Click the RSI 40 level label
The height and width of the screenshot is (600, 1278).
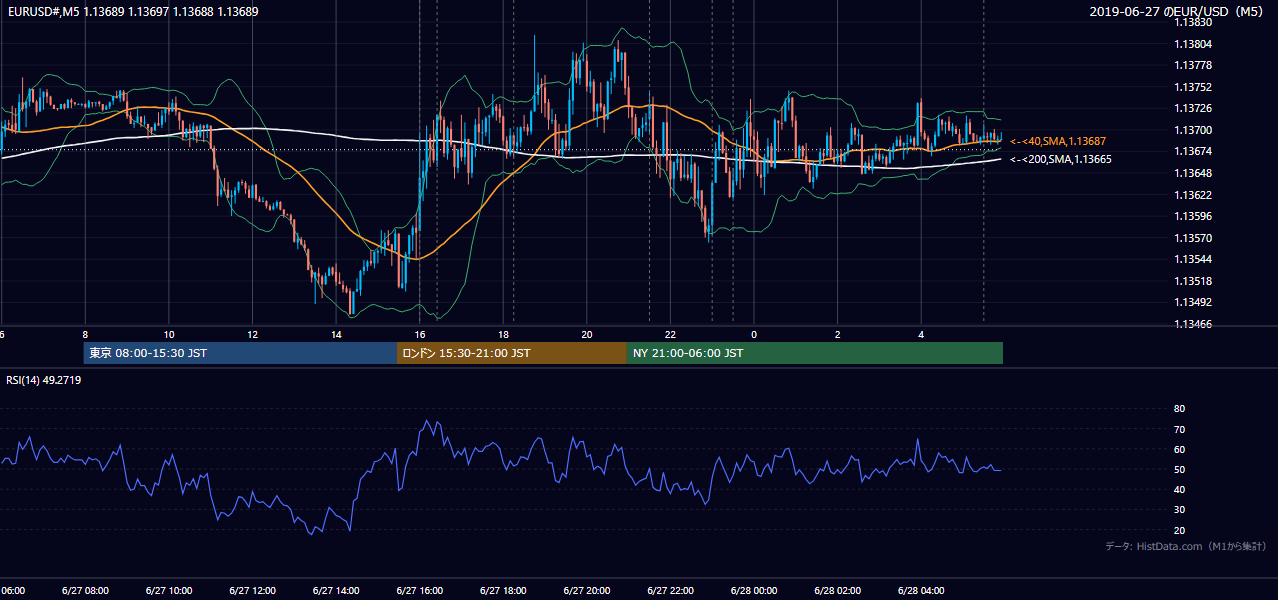tap(1180, 490)
